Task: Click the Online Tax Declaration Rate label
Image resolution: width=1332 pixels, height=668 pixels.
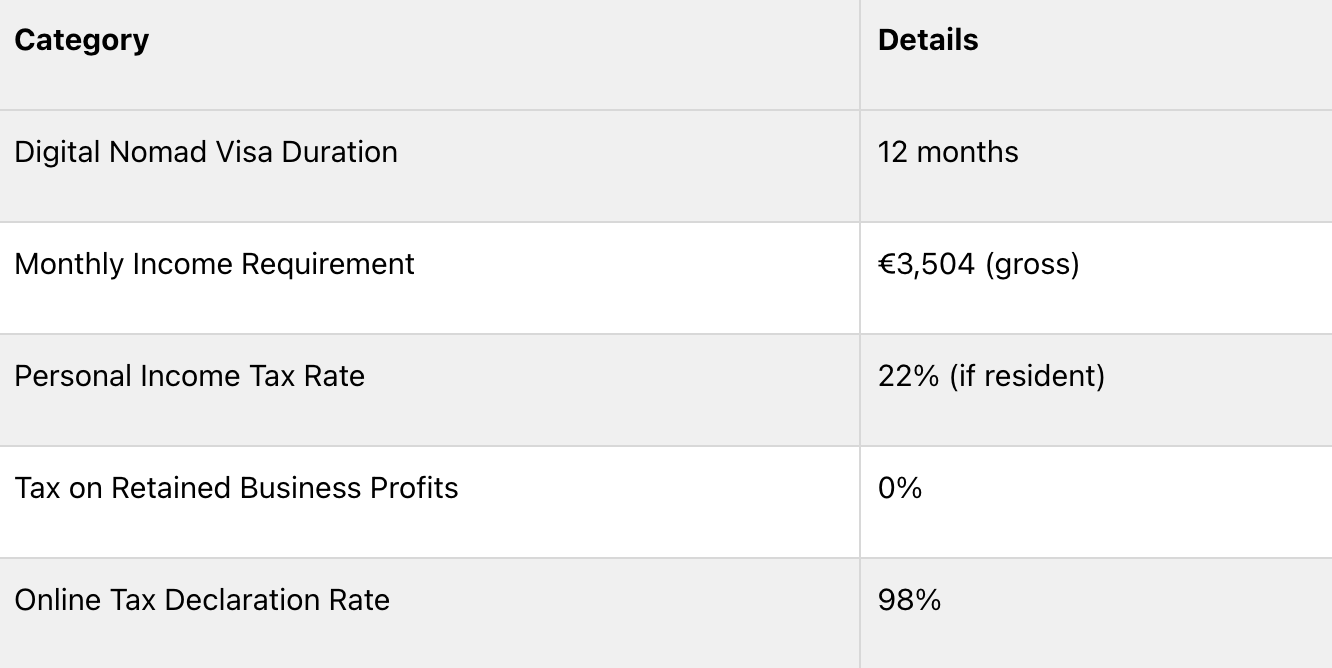Action: coord(202,600)
